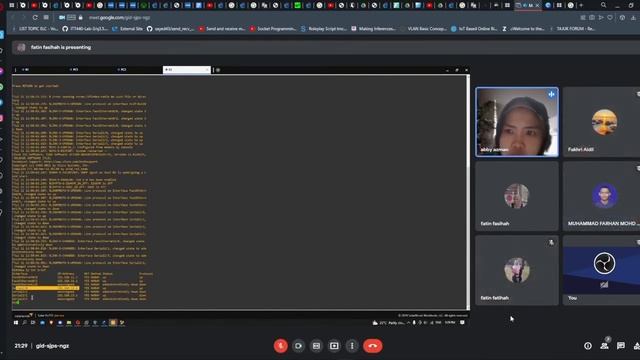
Task: Open the 'VLAN Basic Concept' bookmark
Action: [424, 29]
